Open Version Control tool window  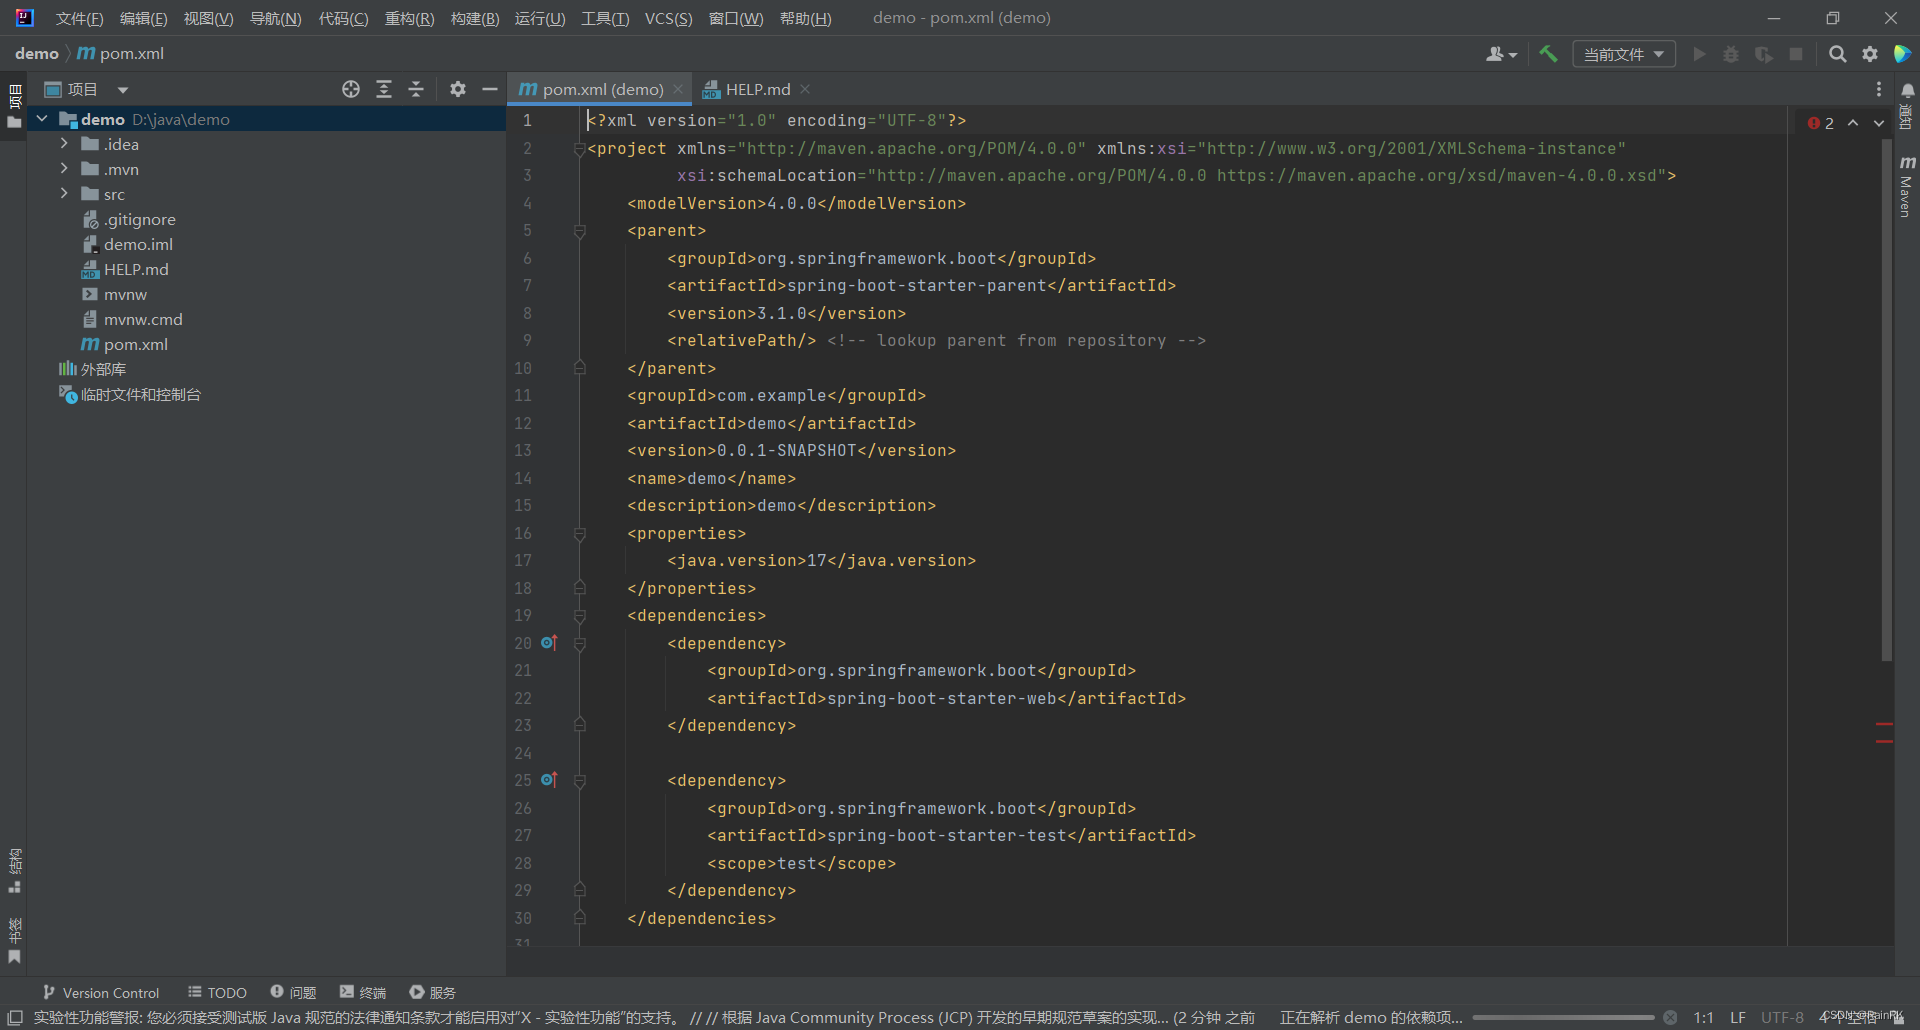point(101,992)
